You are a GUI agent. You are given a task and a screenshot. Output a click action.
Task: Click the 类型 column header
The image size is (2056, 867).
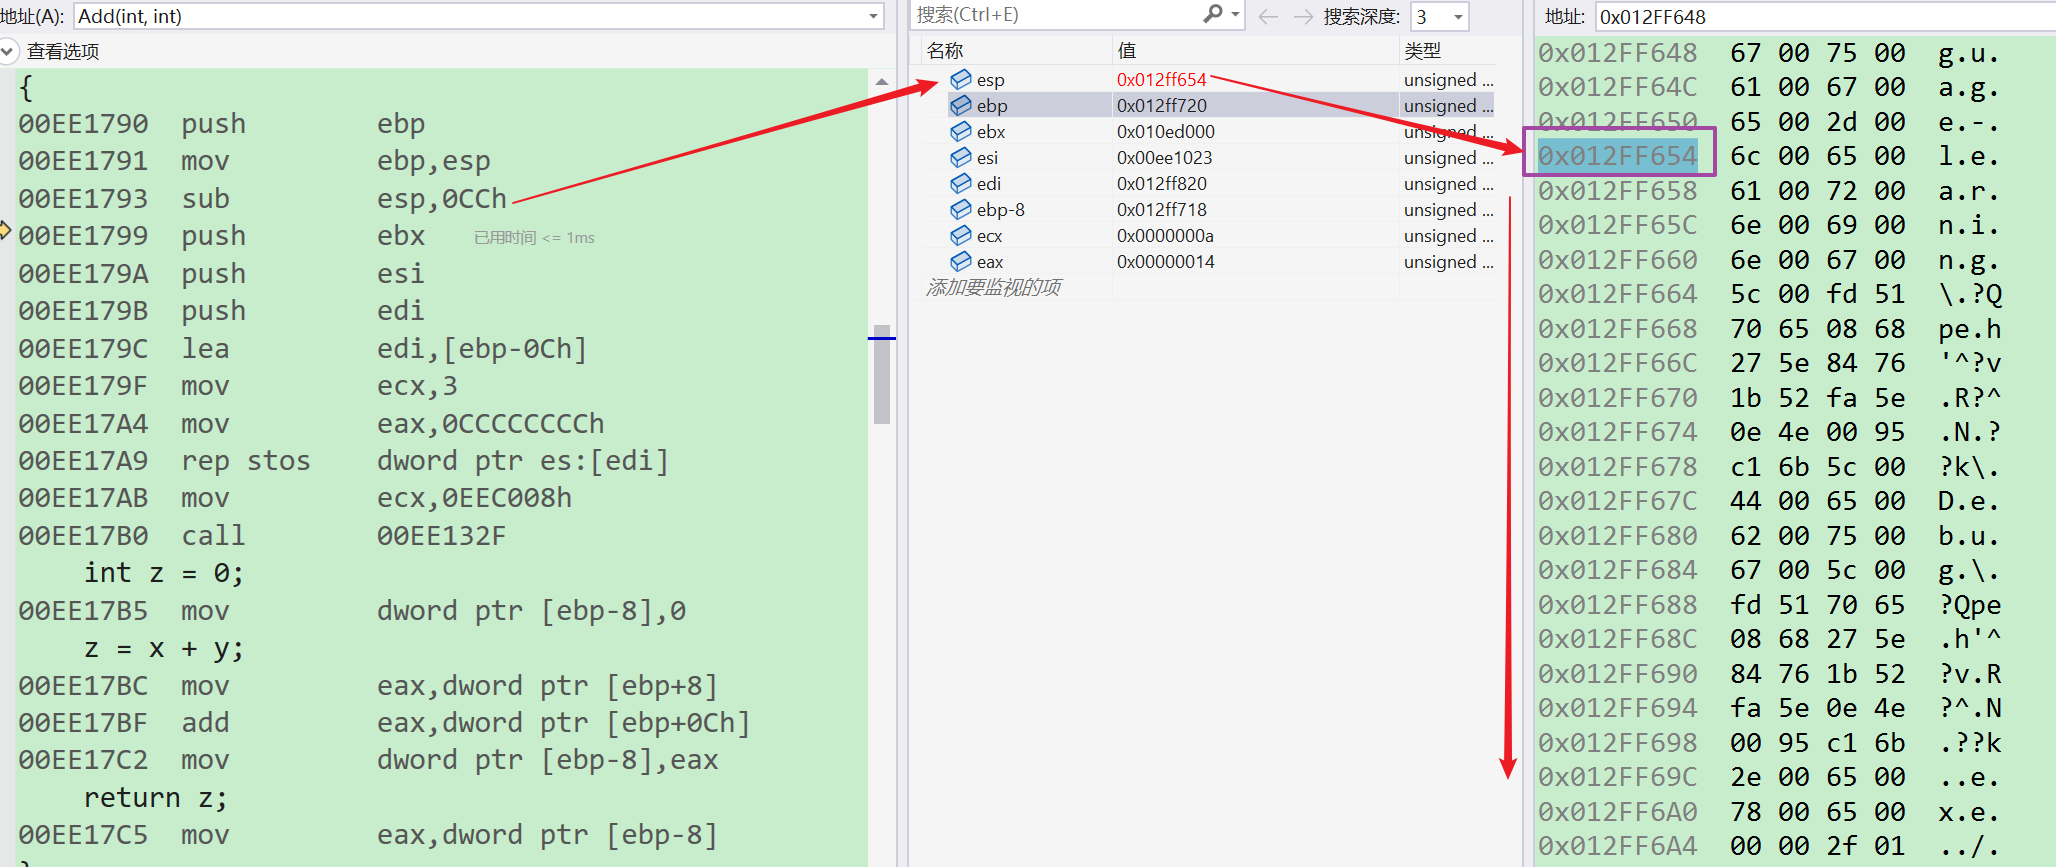coord(1423,50)
